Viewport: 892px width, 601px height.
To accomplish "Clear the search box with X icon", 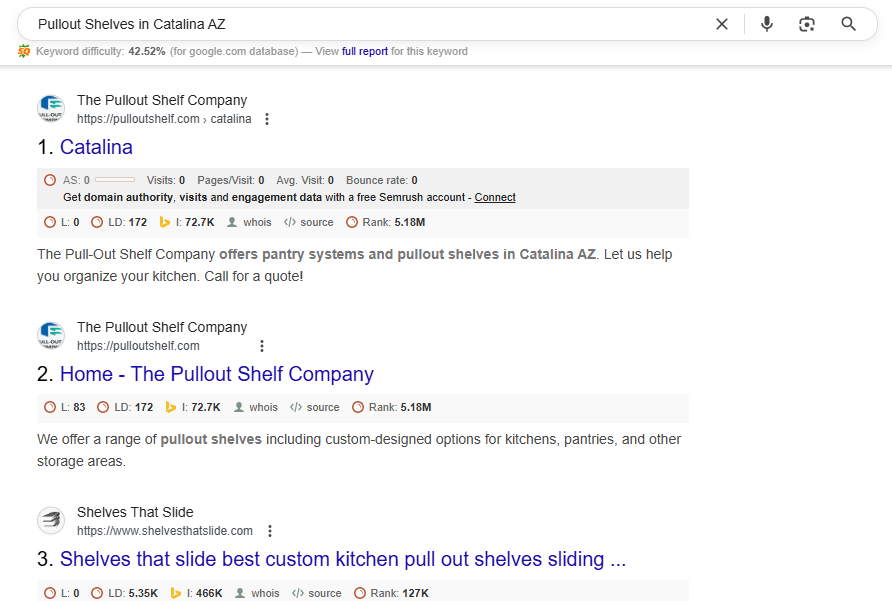I will (x=722, y=24).
